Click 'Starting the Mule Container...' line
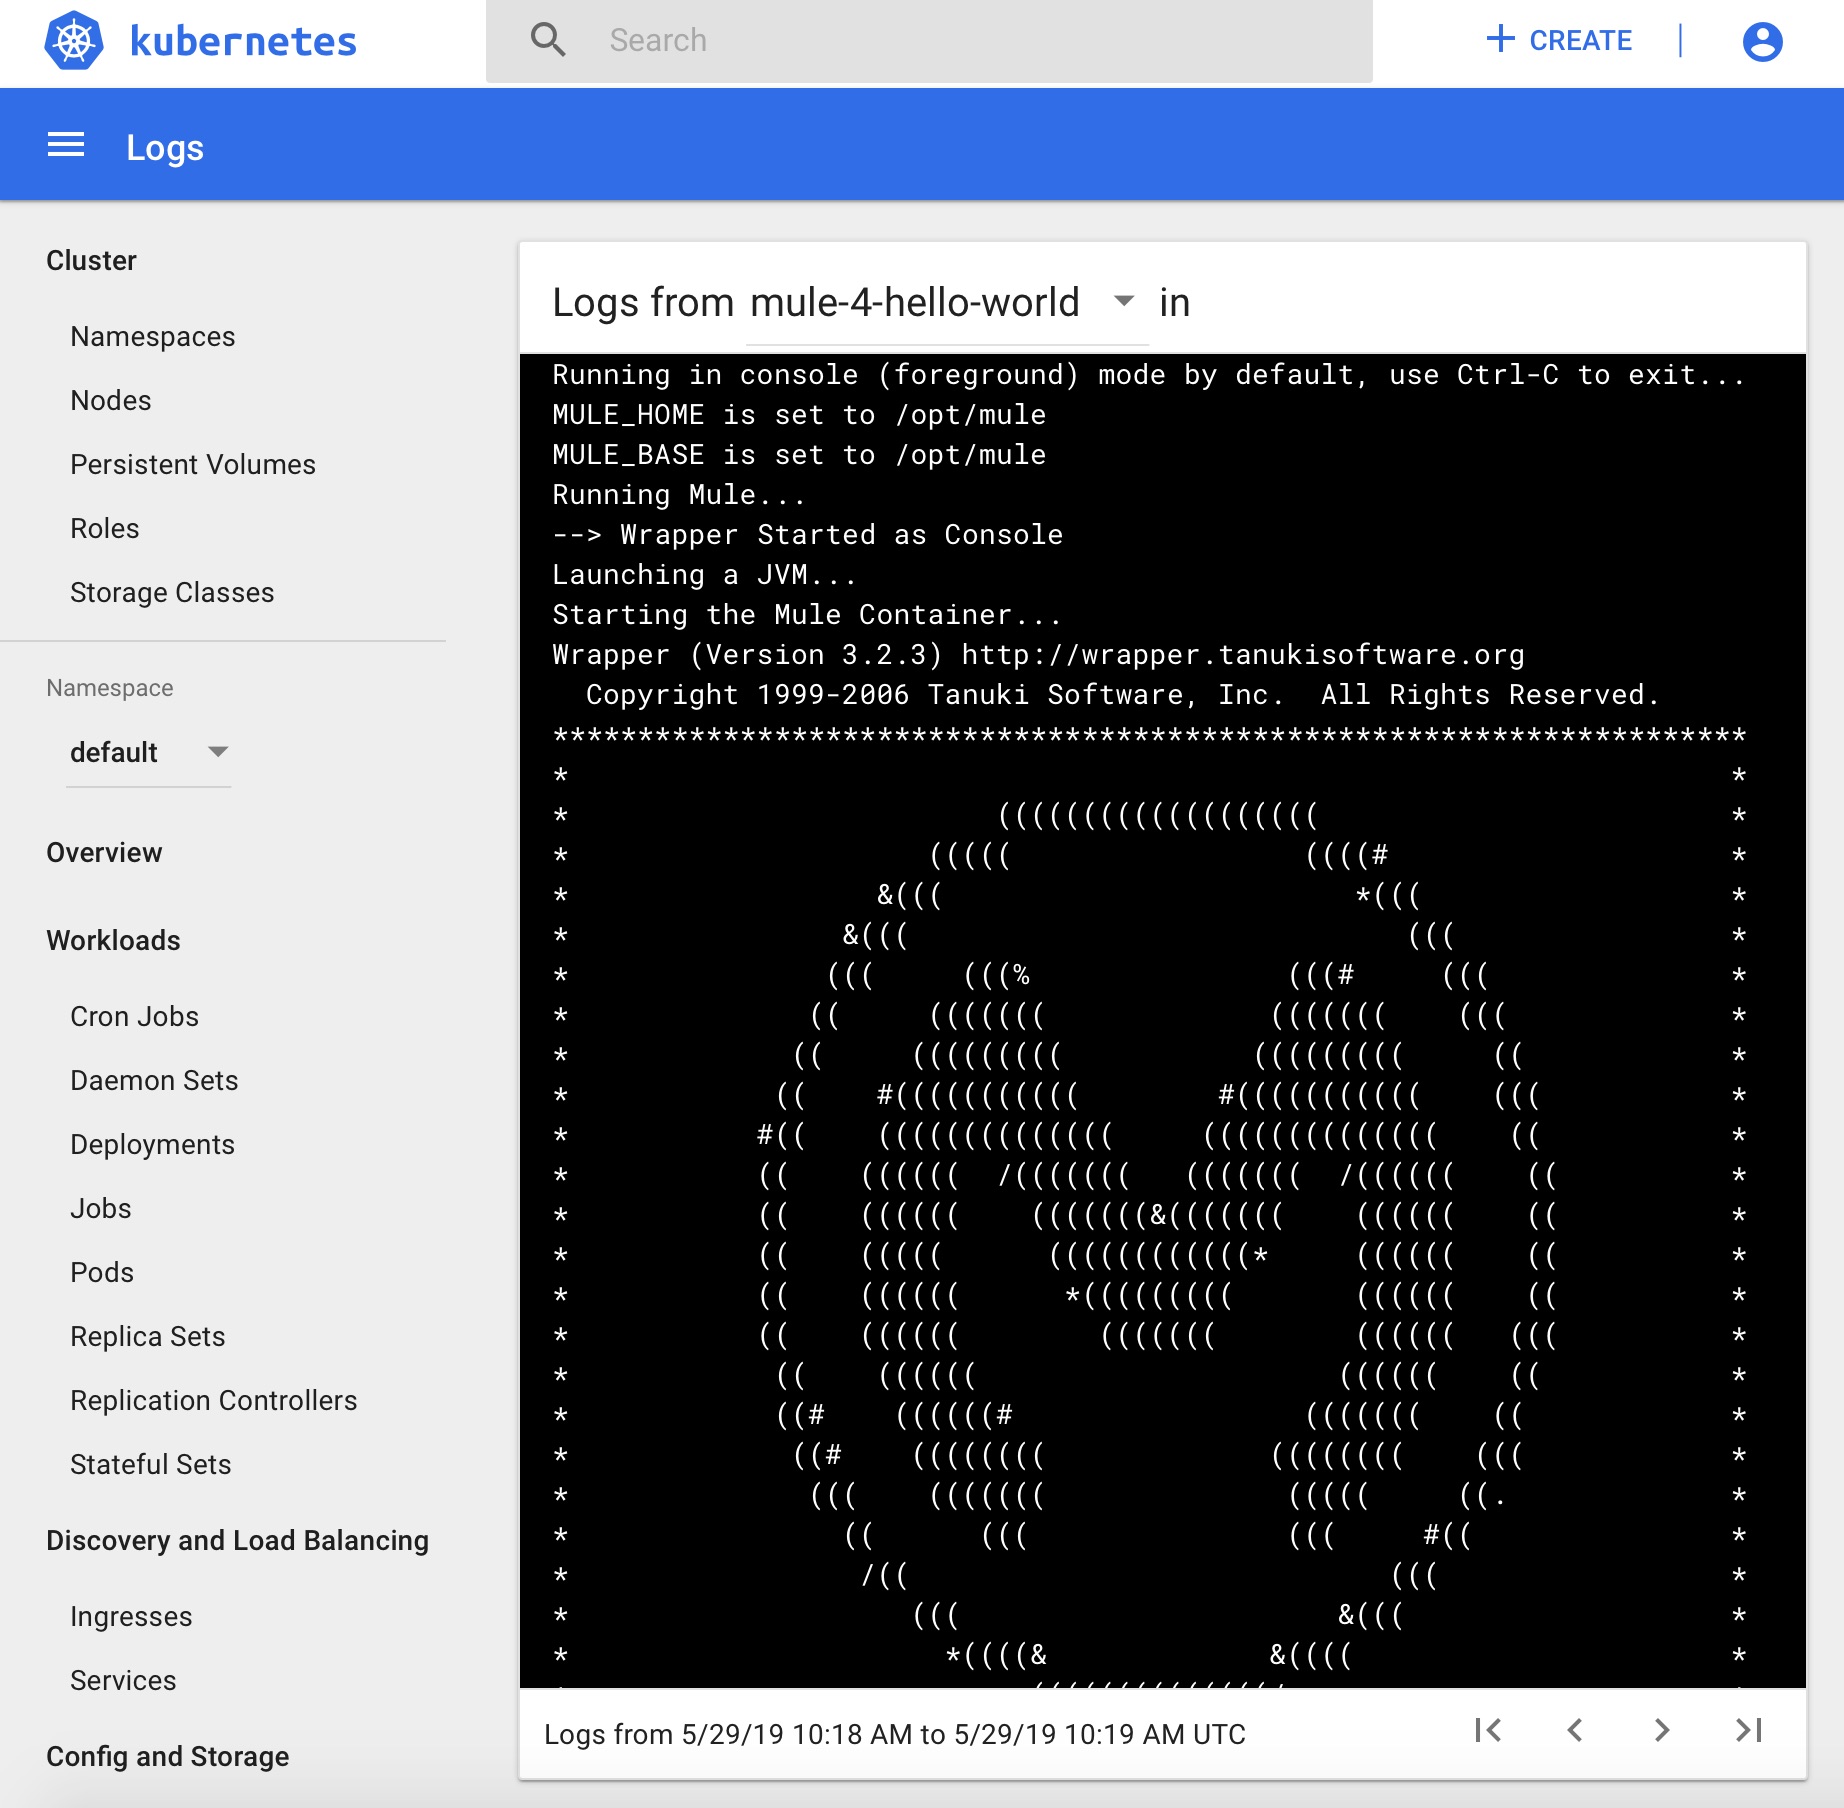Screen dimensions: 1844x1808 pyautogui.click(x=807, y=615)
